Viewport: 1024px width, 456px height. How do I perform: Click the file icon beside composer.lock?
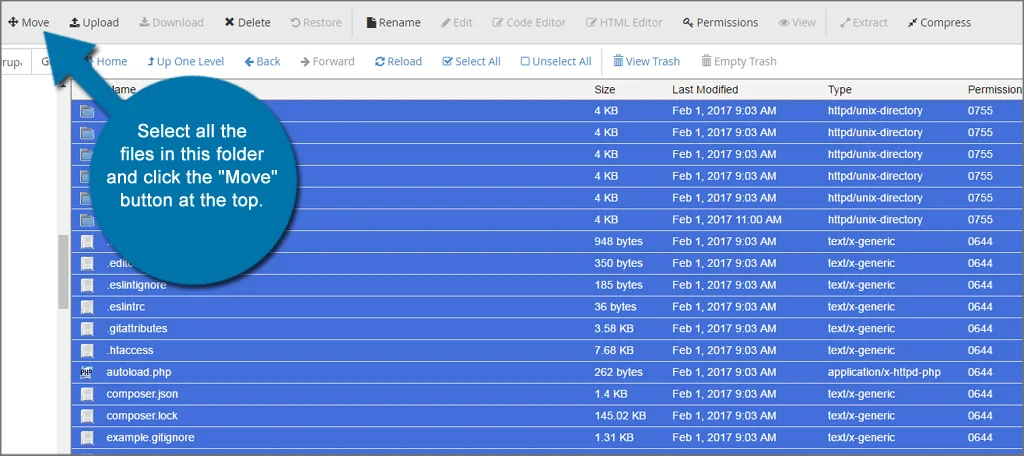[87, 416]
